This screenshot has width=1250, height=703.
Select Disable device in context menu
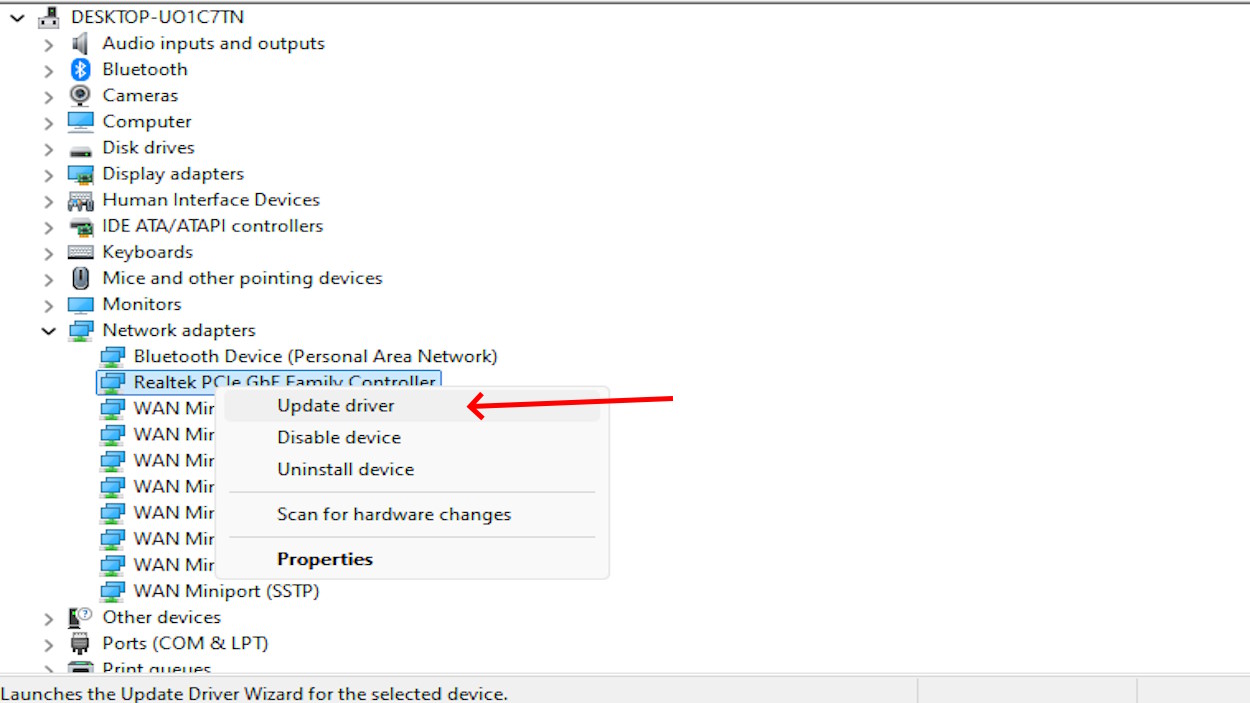(339, 438)
